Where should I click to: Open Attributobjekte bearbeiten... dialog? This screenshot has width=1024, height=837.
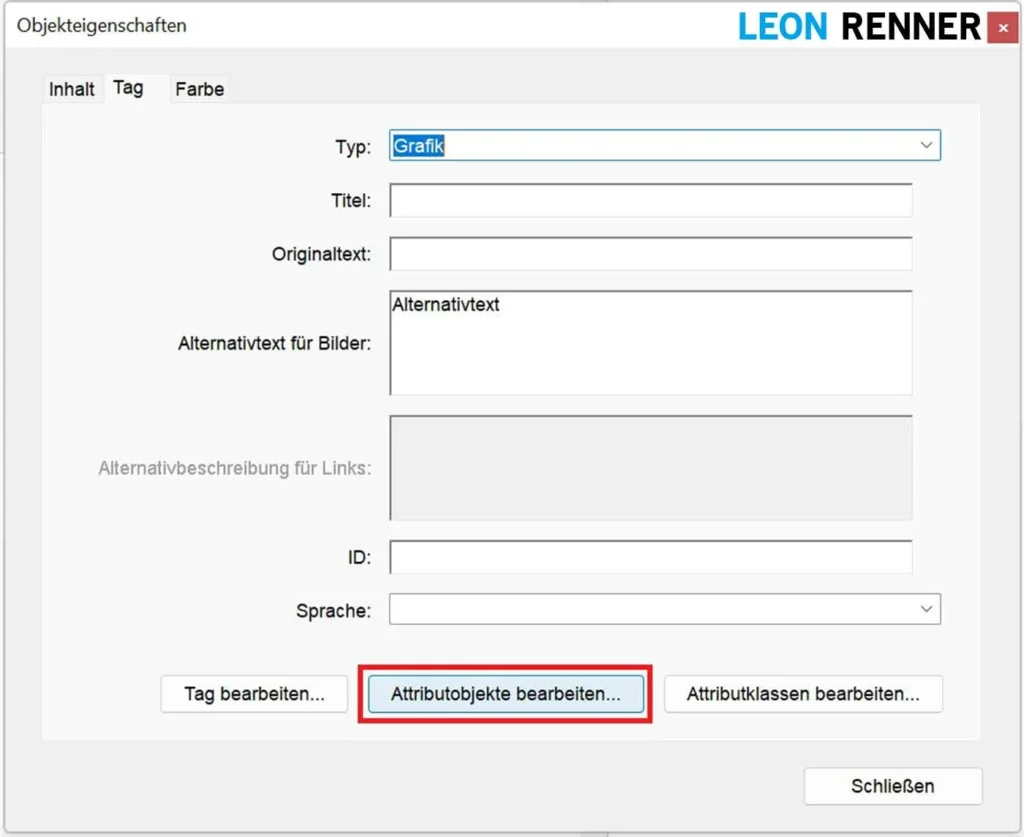(x=505, y=694)
